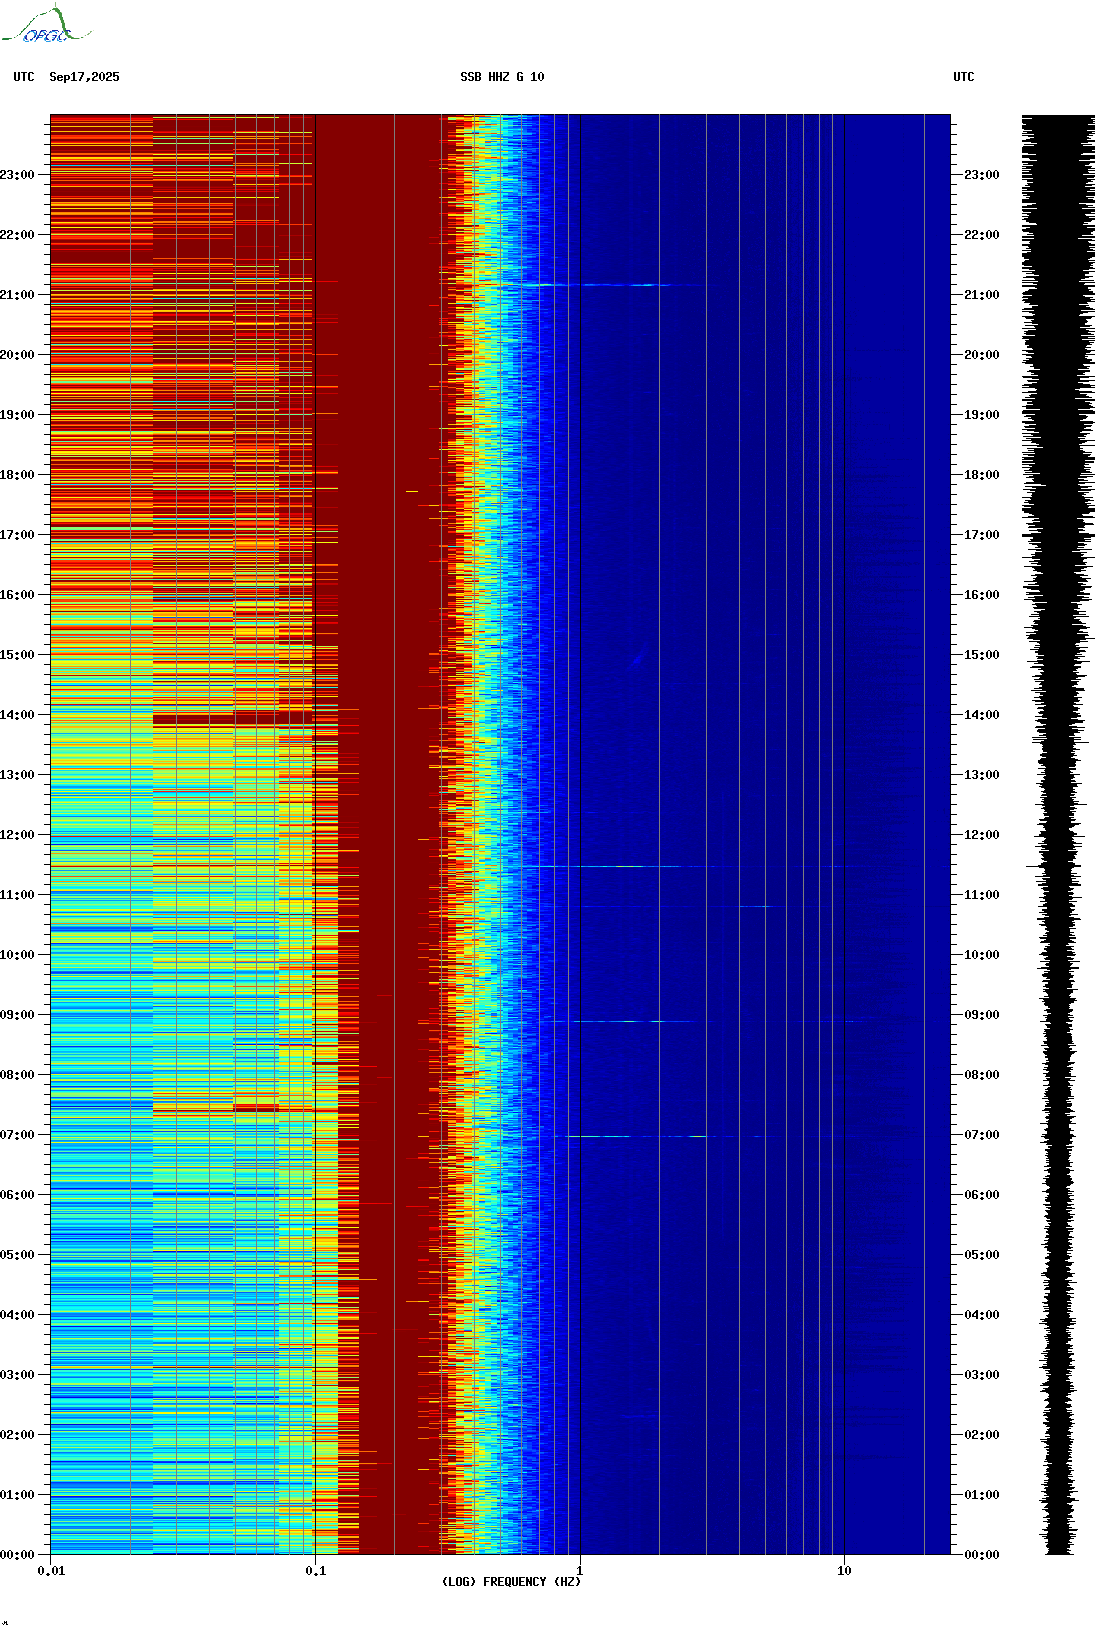Viewport: 1102px width, 1634px height.
Task: Select the 22:00 label on the right time axis
Action: point(981,235)
